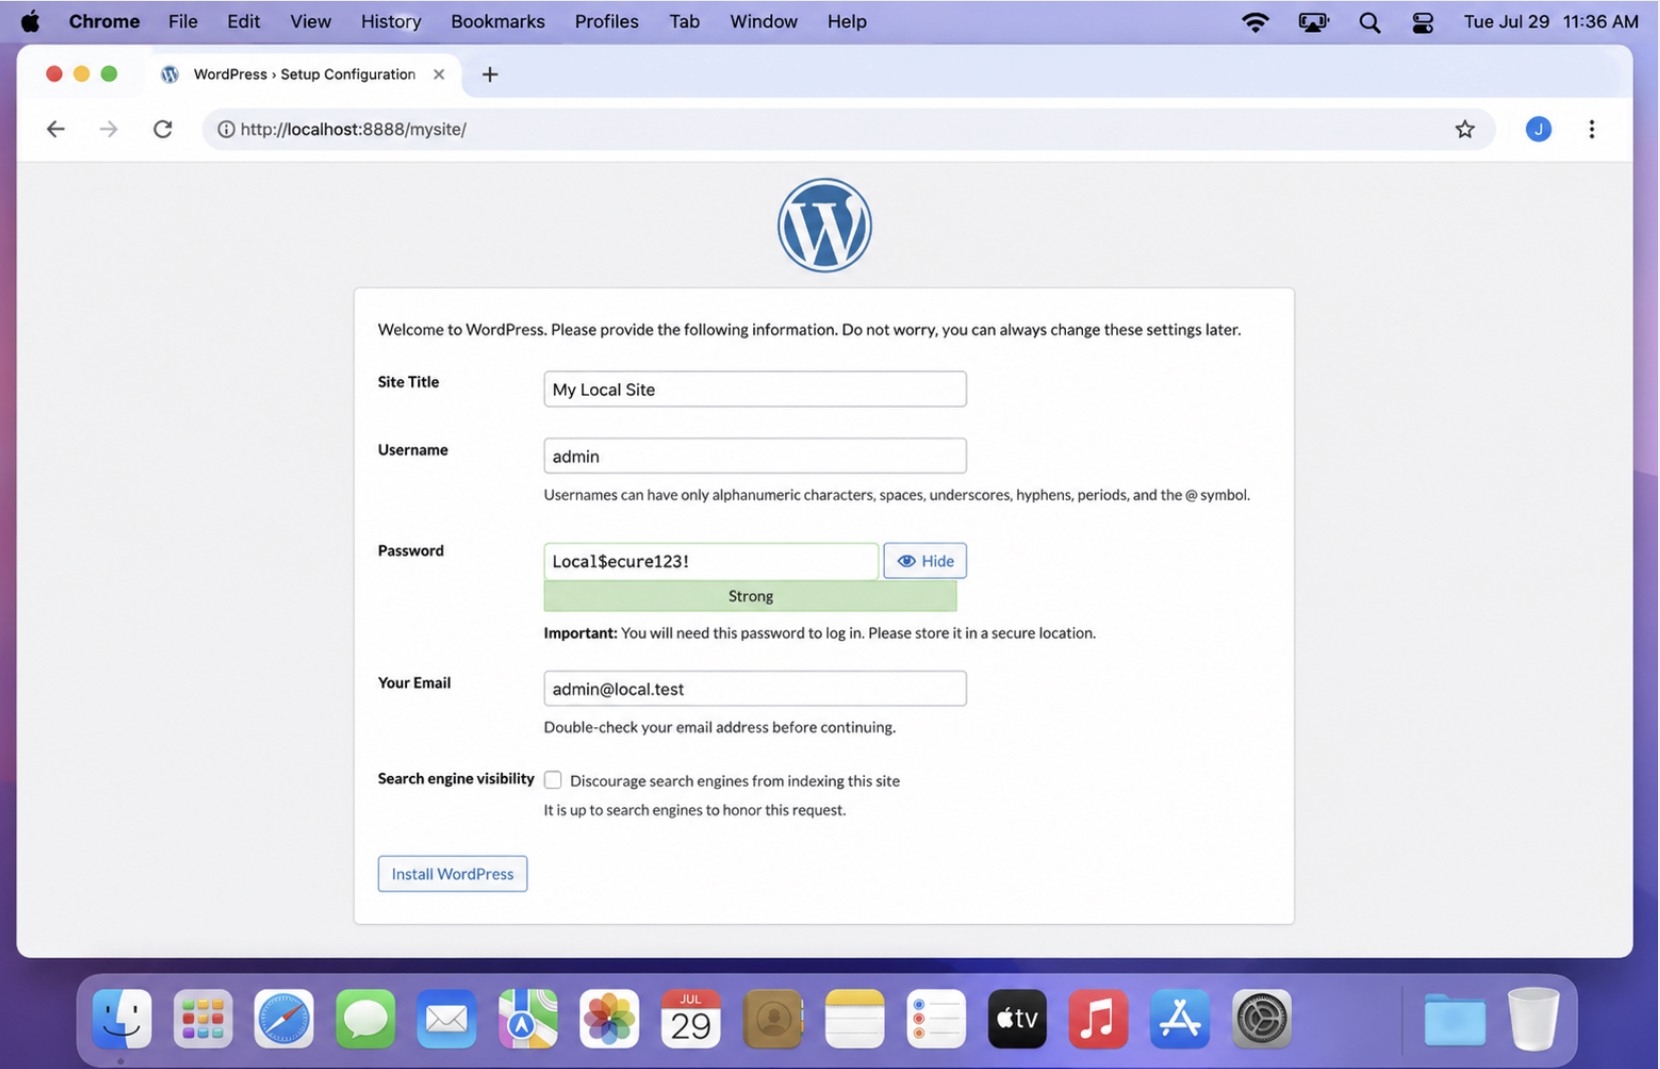Open the File menu
Screen dimensions: 1660x1069
[x=183, y=21]
